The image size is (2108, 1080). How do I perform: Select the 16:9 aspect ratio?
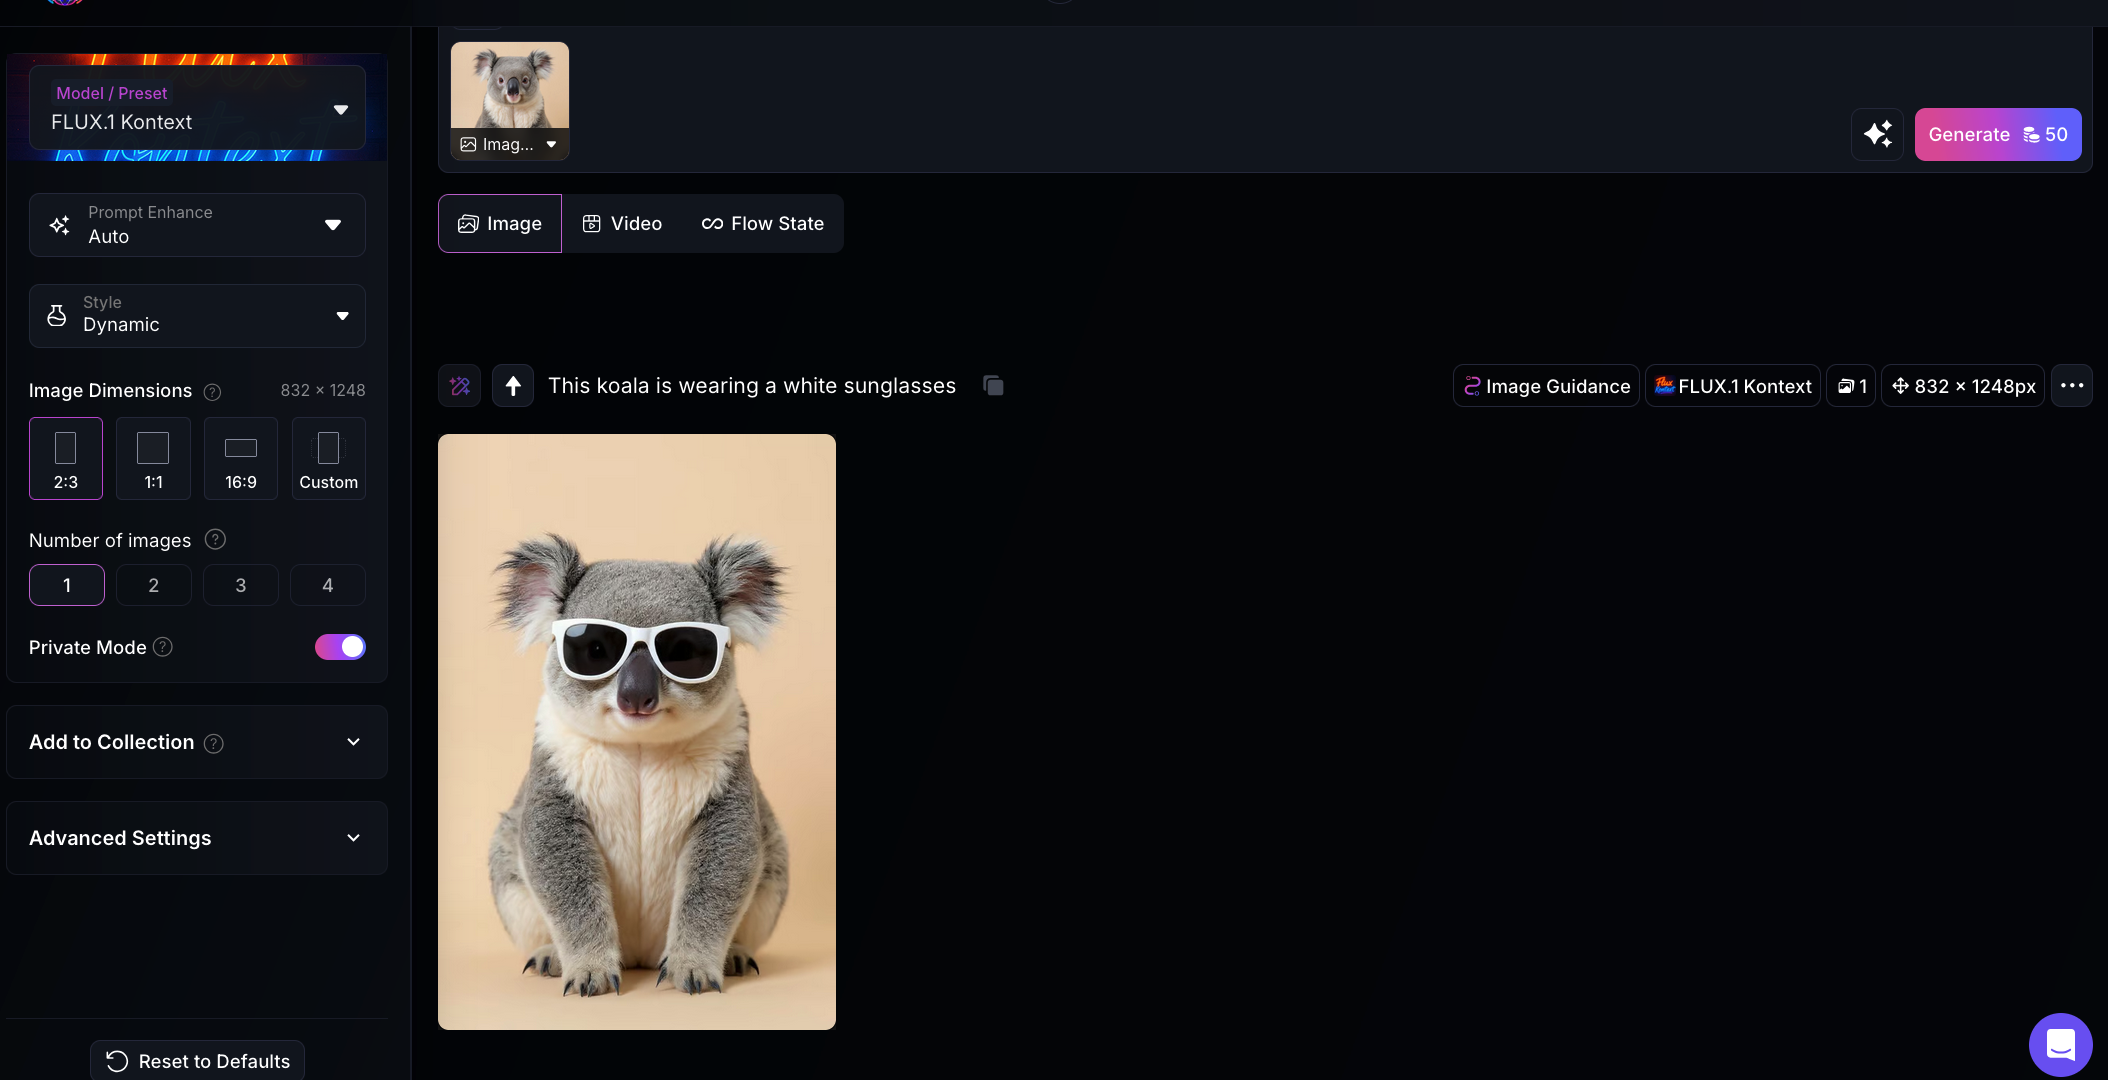tap(241, 458)
